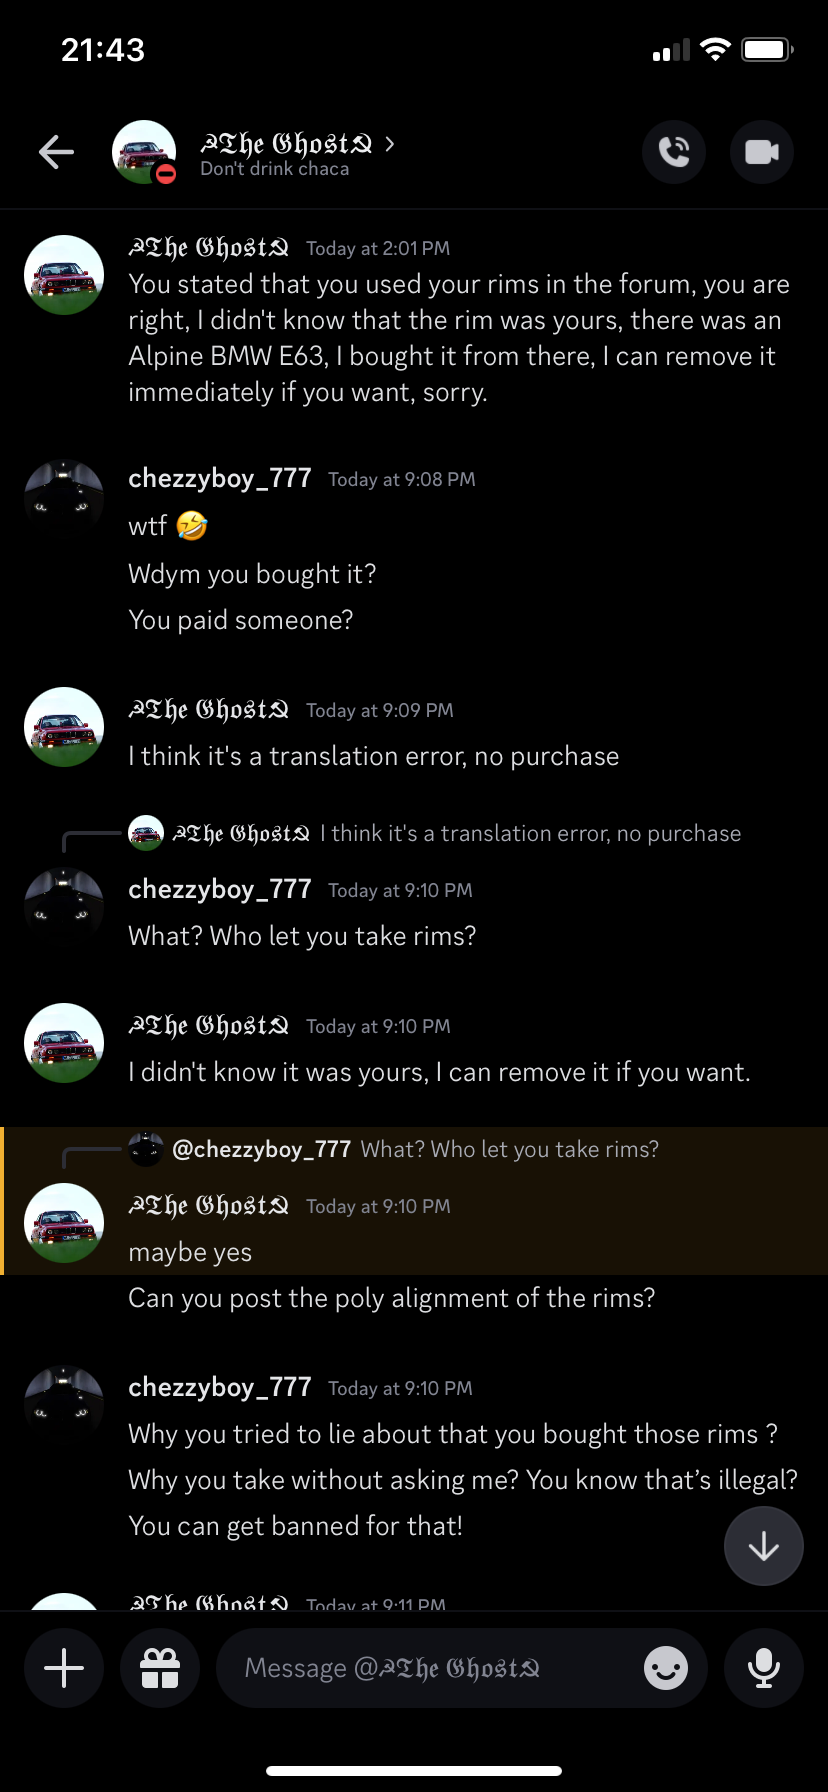The image size is (828, 1792).
Task: Jump to latest messages arrow
Action: click(x=764, y=1547)
